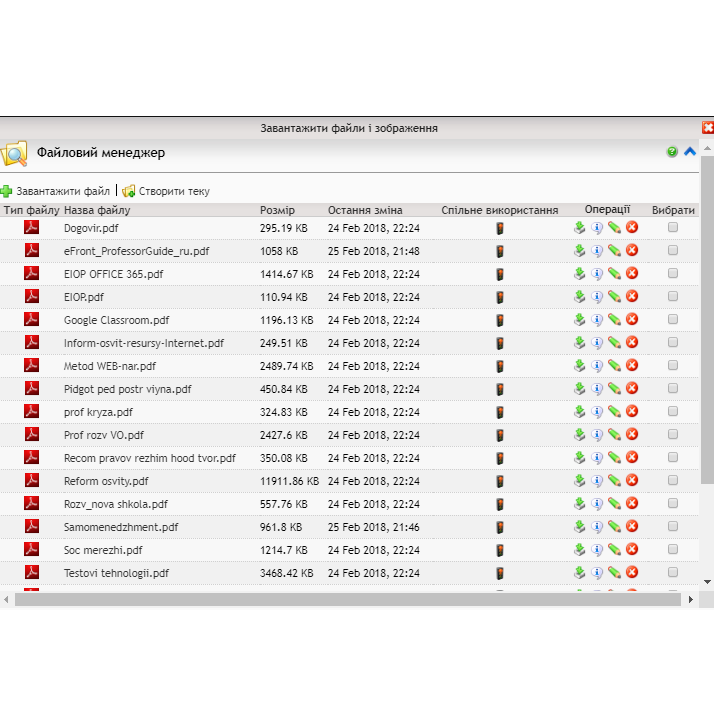Click Створити теку link
Screen dimensions: 716x716
pyautogui.click(x=174, y=191)
